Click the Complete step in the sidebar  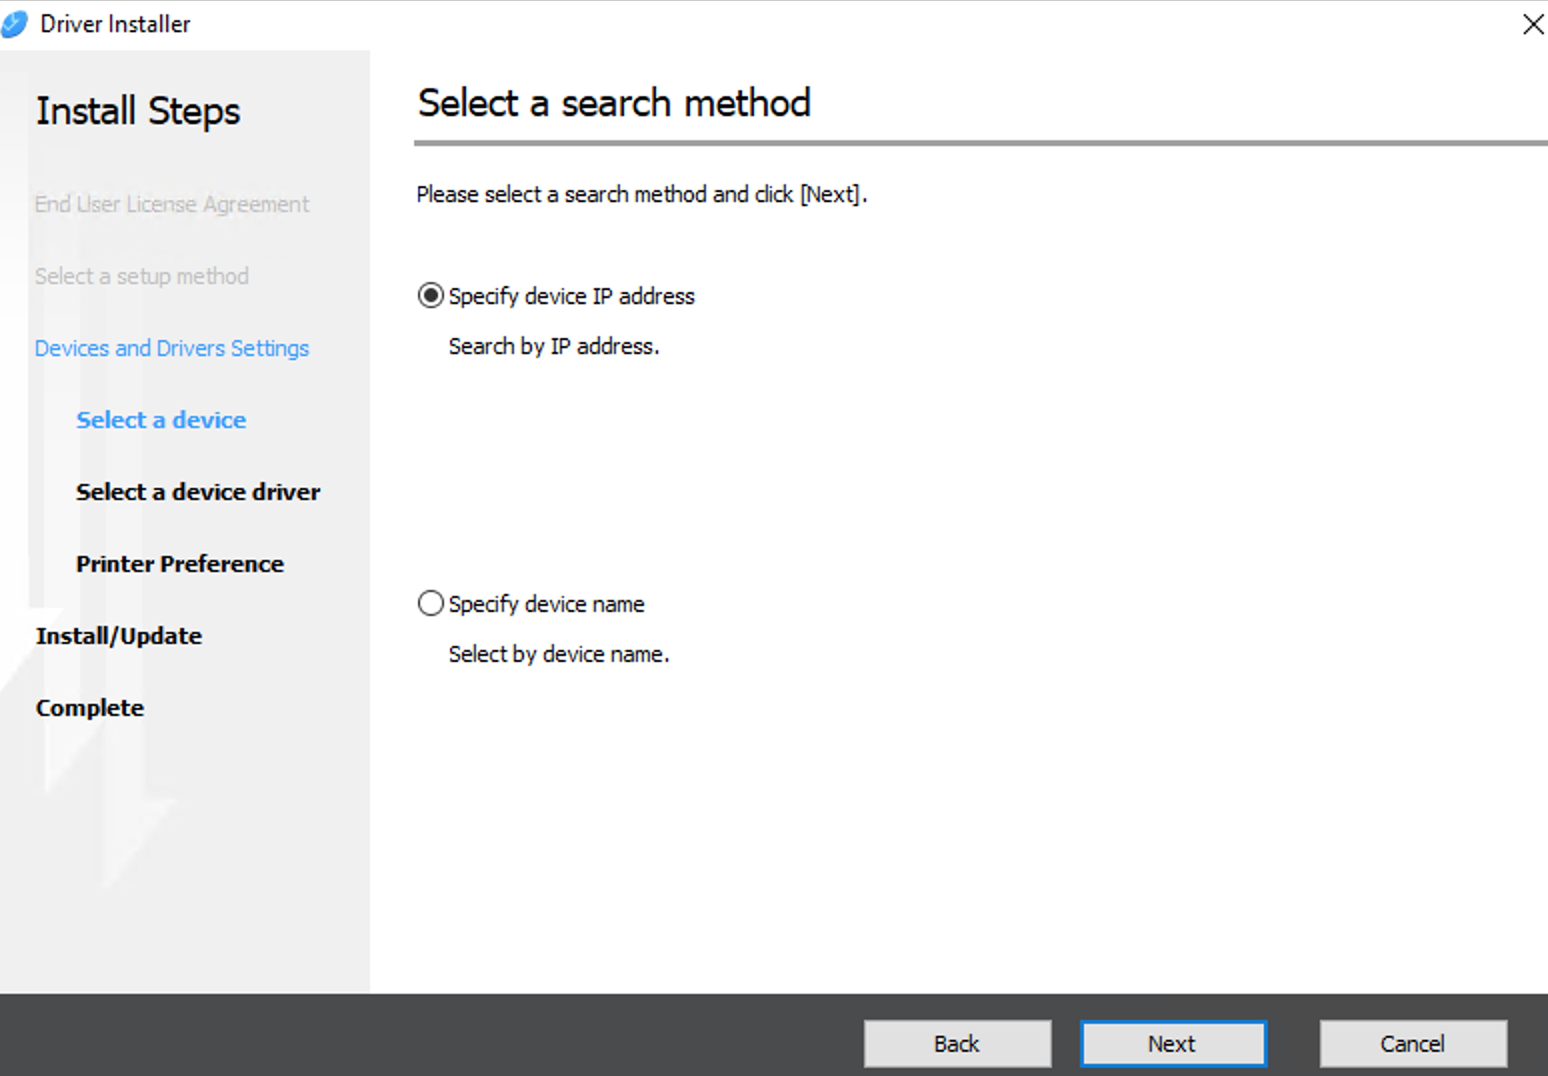90,708
